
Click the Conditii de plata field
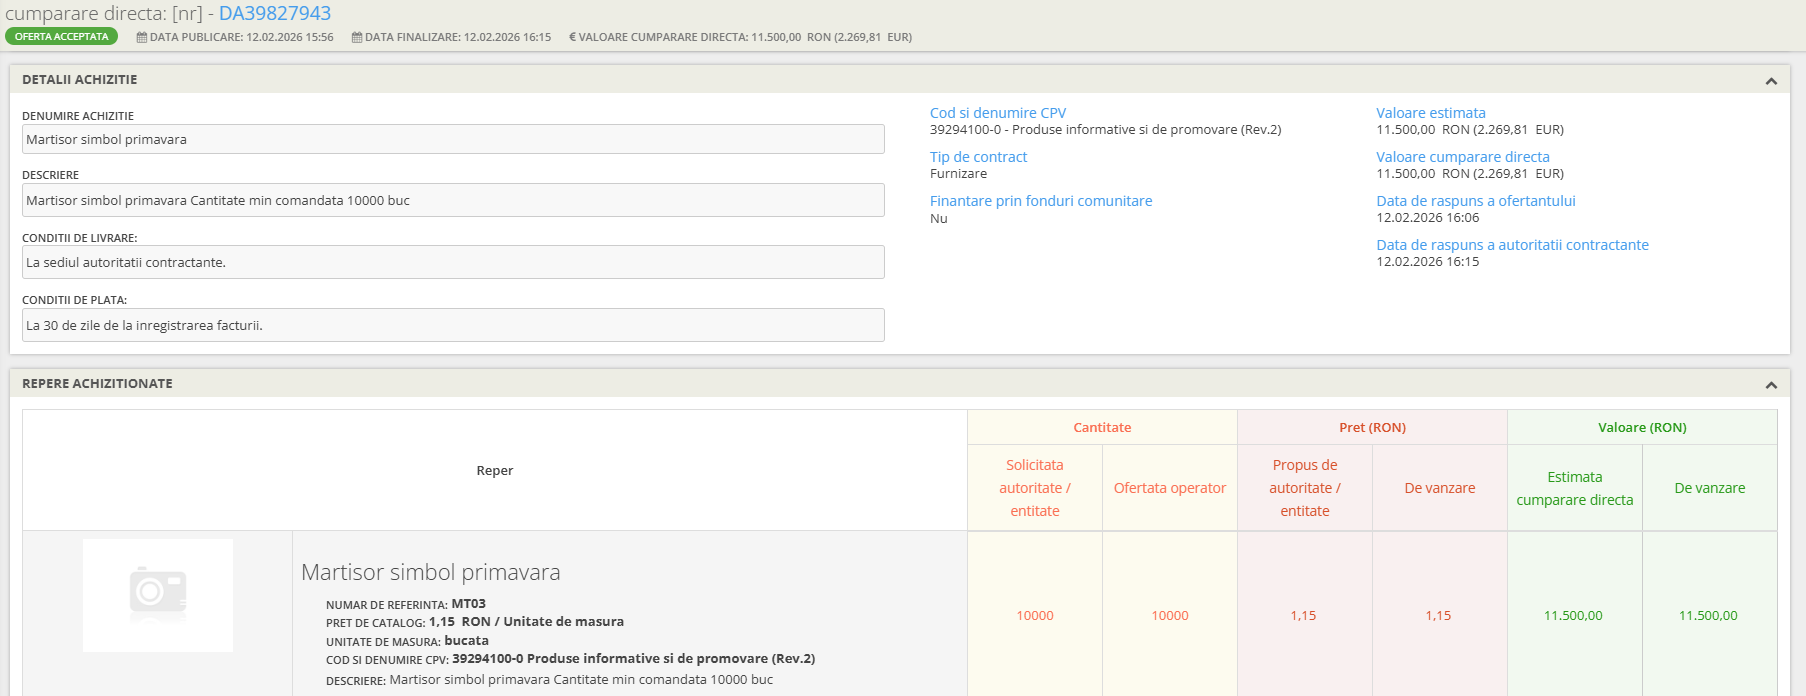click(453, 326)
